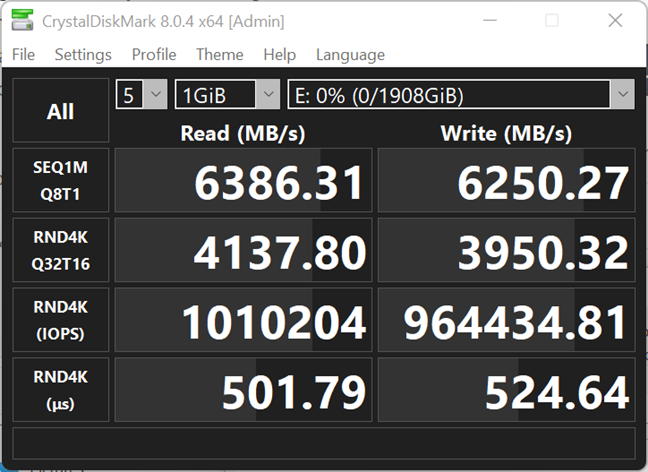Image resolution: width=648 pixels, height=472 pixels.
Task: Click the RND4K (IOPS) test button
Action: pyautogui.click(x=61, y=320)
